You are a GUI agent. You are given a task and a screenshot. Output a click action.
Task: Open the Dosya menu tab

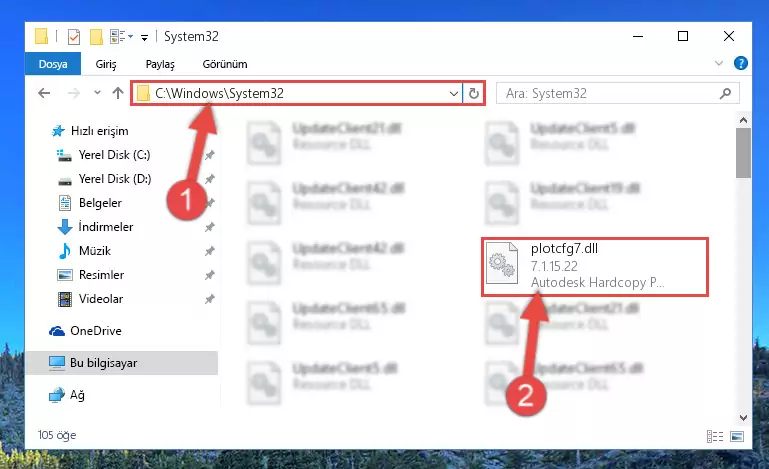pyautogui.click(x=53, y=64)
